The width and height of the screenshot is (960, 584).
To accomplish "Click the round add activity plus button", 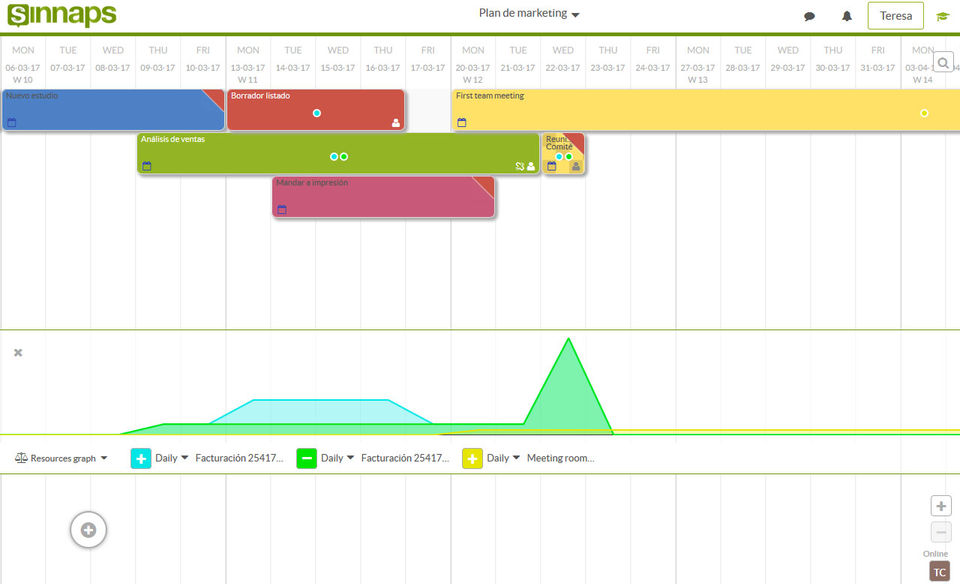I will pyautogui.click(x=88, y=530).
